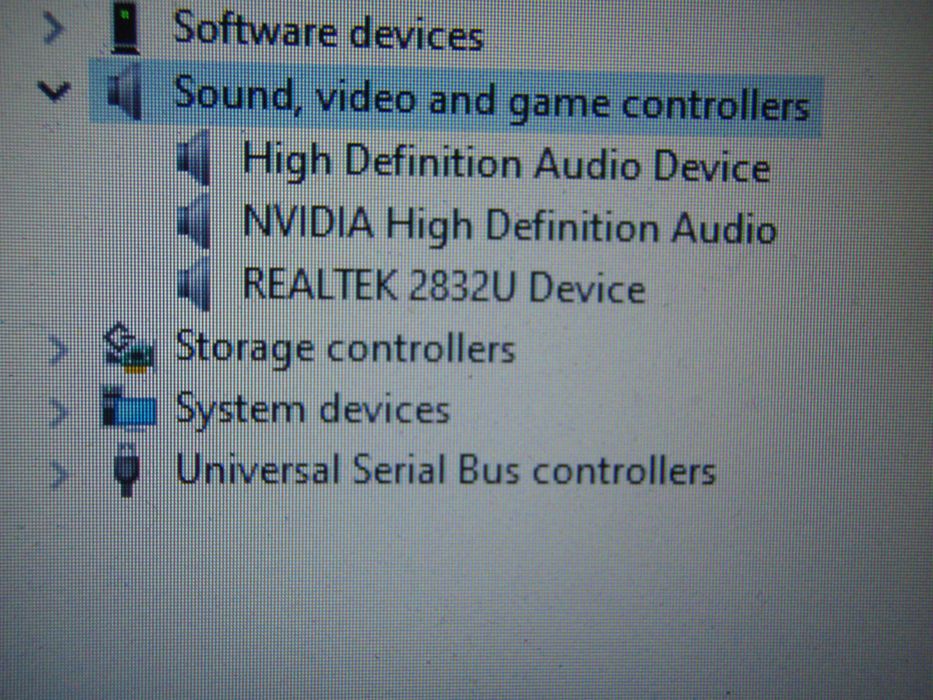Expand the System devices node
This screenshot has width=933, height=700.
coord(58,412)
